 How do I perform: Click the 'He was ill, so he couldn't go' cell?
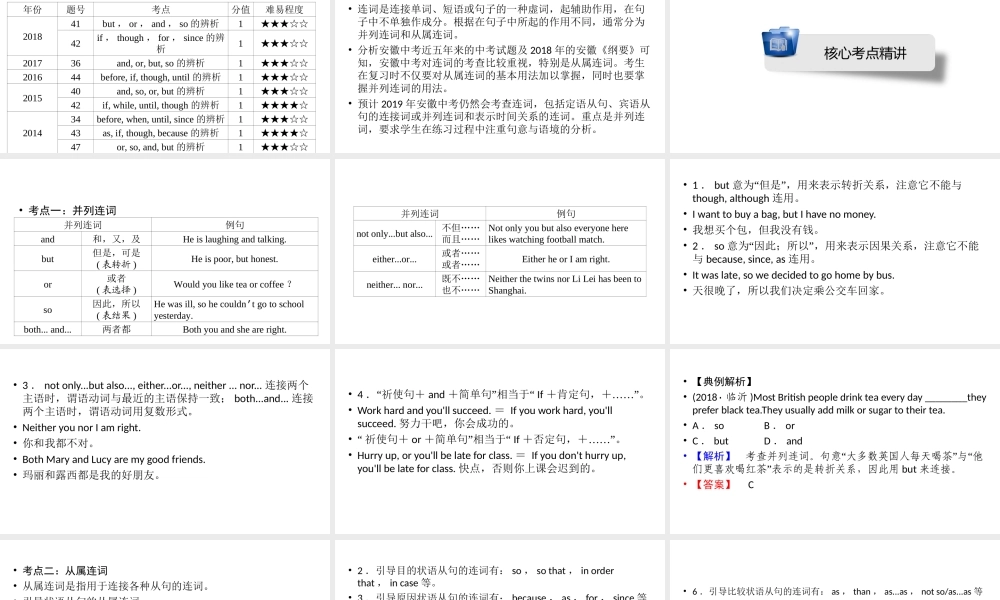(x=235, y=310)
